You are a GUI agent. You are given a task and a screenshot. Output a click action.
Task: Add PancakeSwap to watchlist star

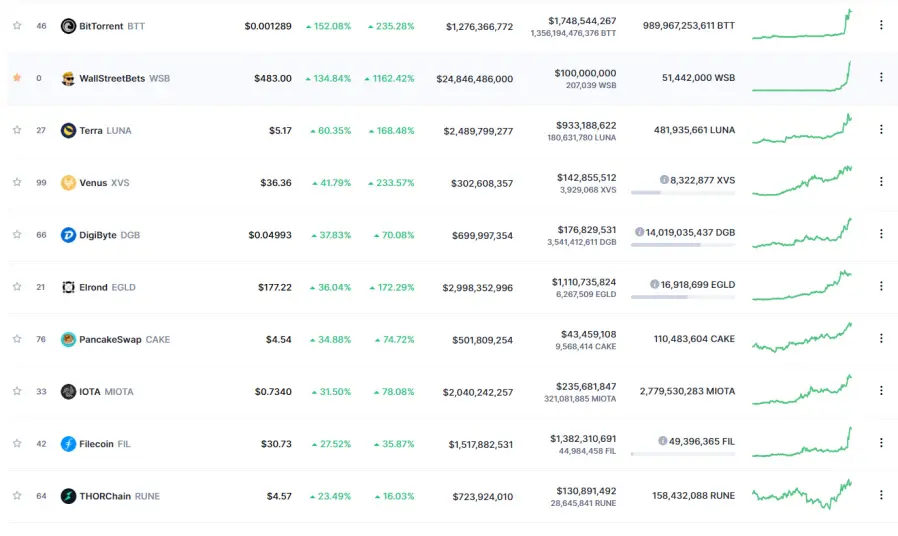[17, 339]
